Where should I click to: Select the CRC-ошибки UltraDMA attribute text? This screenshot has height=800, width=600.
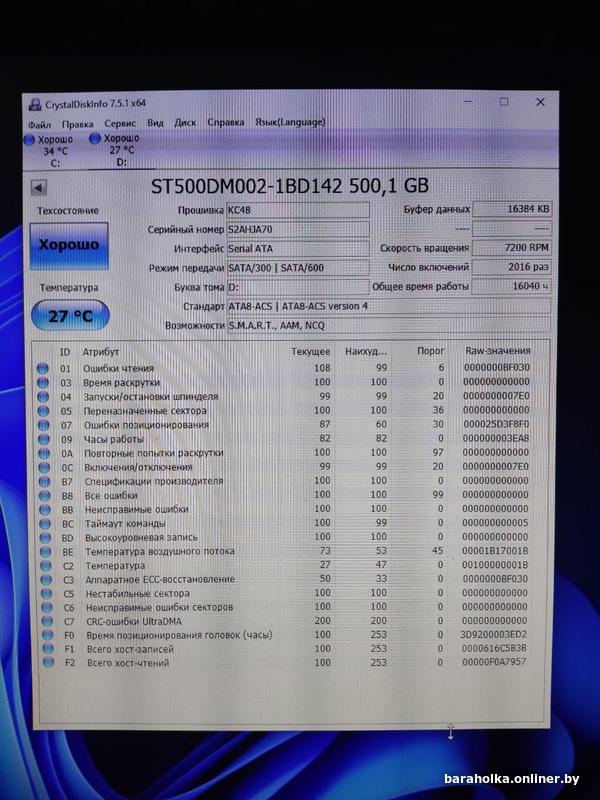(x=134, y=621)
